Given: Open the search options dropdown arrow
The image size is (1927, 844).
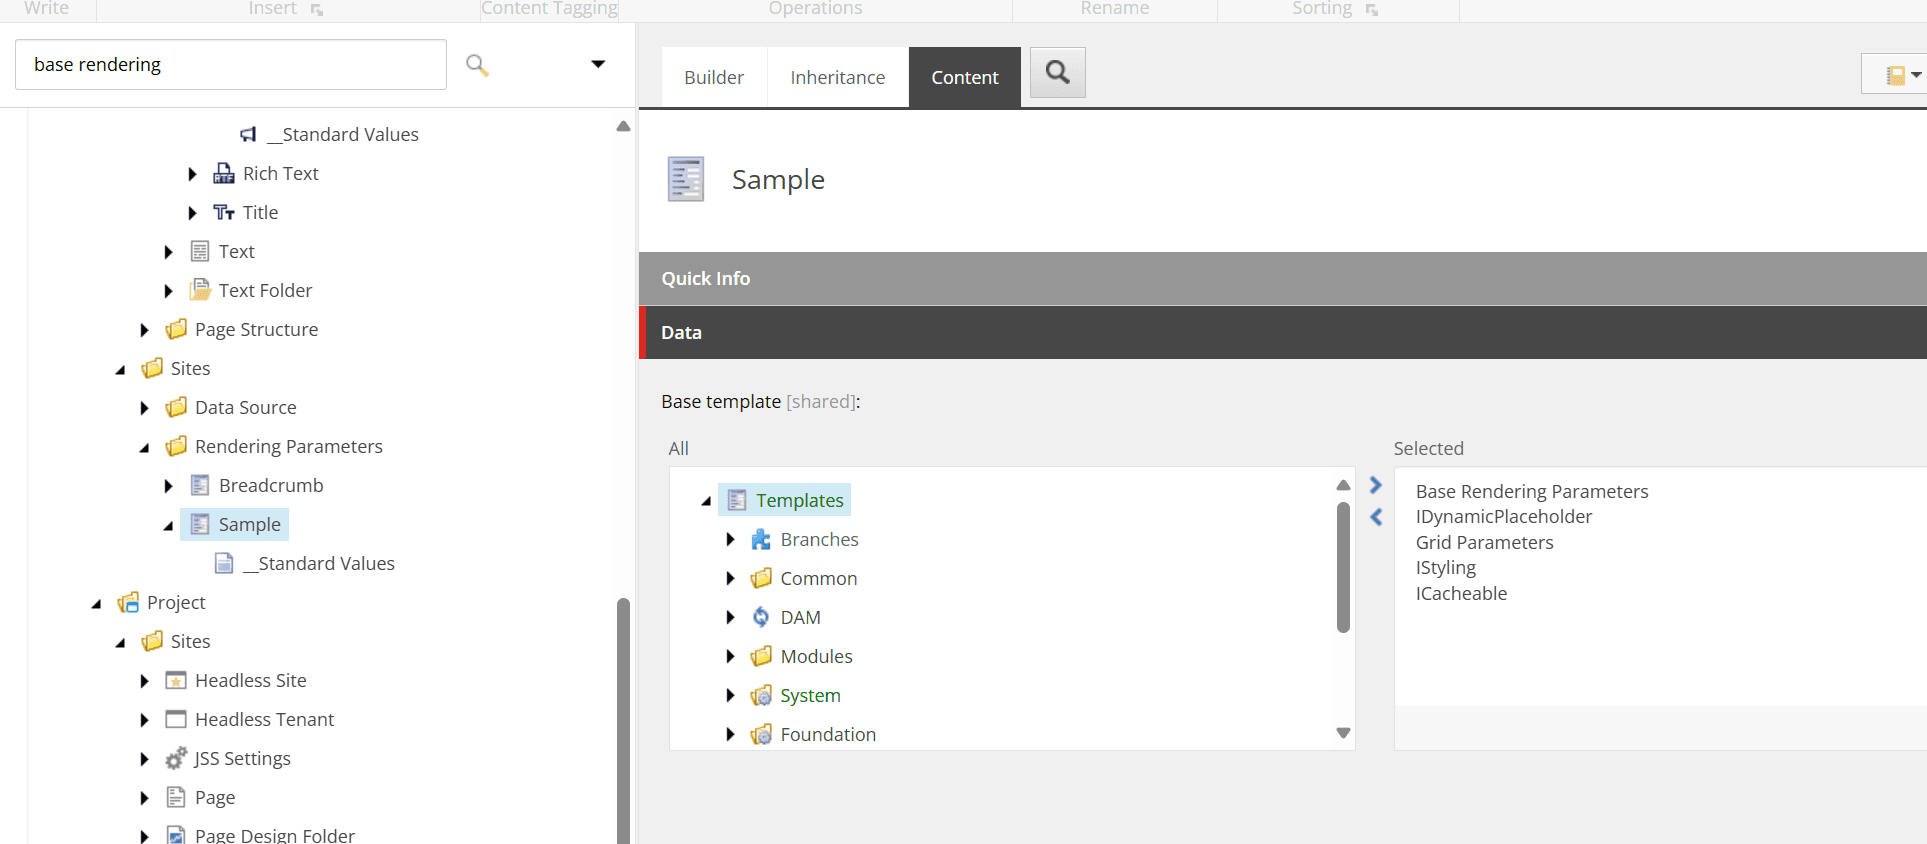Looking at the screenshot, I should [598, 64].
